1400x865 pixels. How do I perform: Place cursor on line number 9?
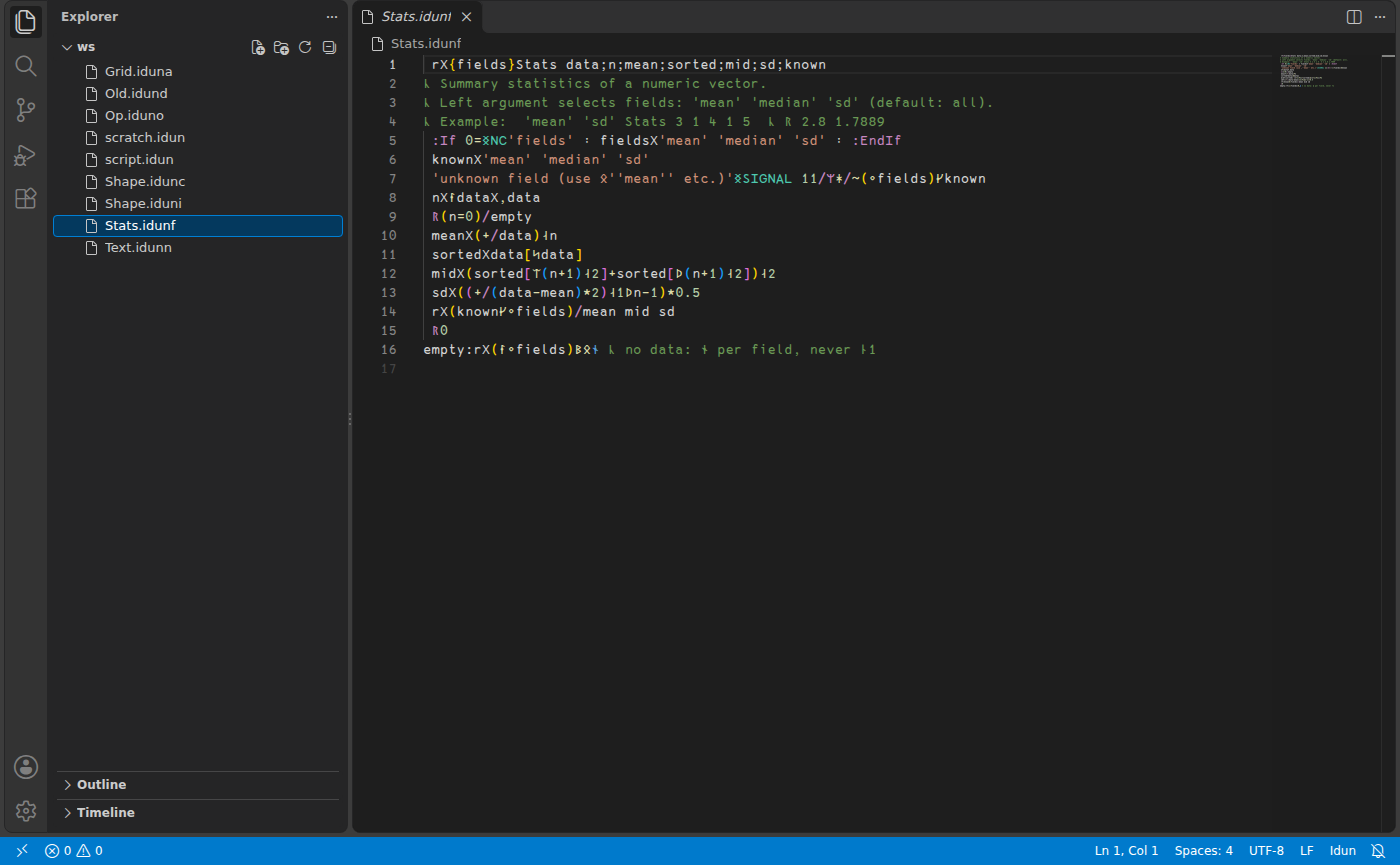(x=393, y=217)
